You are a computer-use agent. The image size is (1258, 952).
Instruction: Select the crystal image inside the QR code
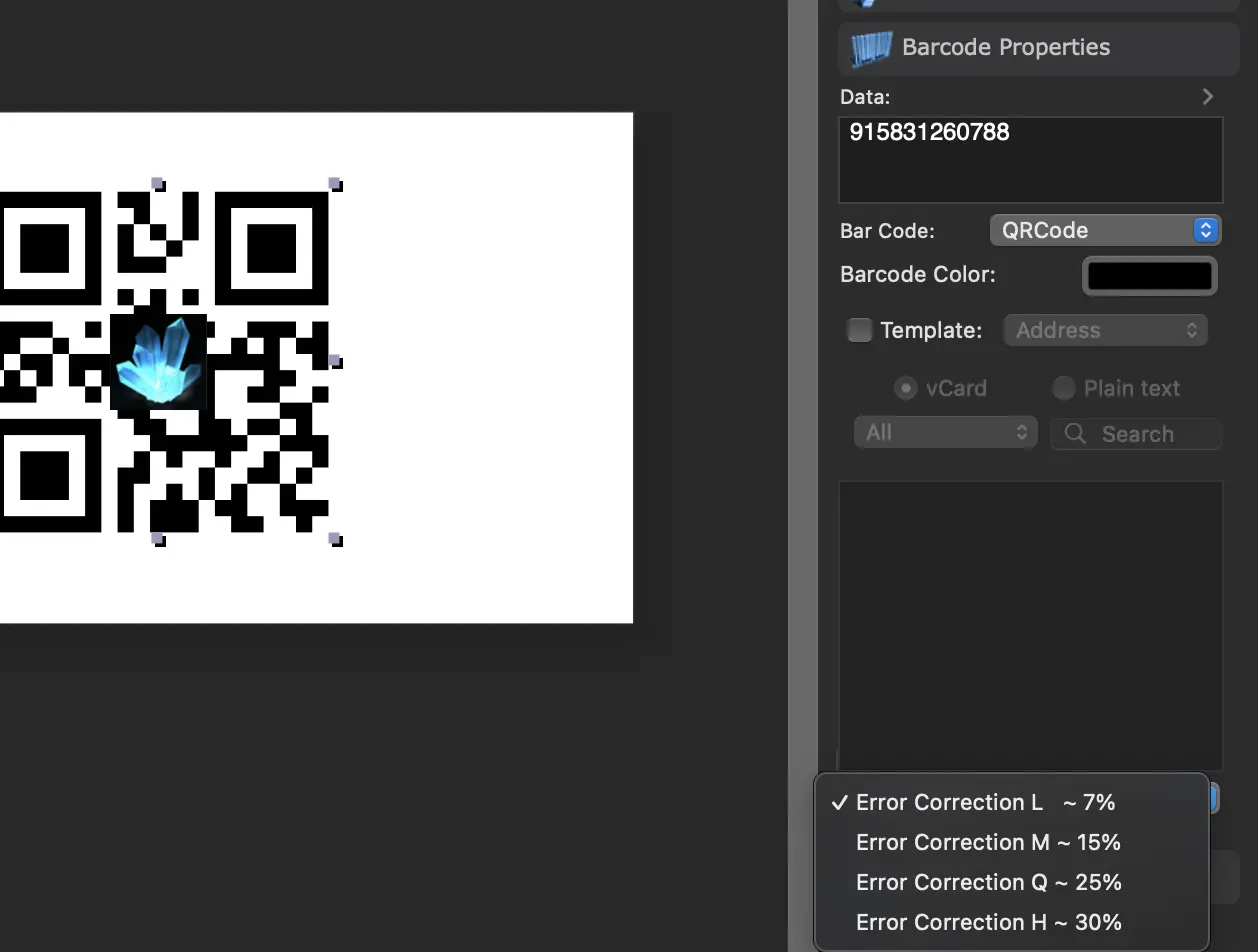pyautogui.click(x=160, y=361)
